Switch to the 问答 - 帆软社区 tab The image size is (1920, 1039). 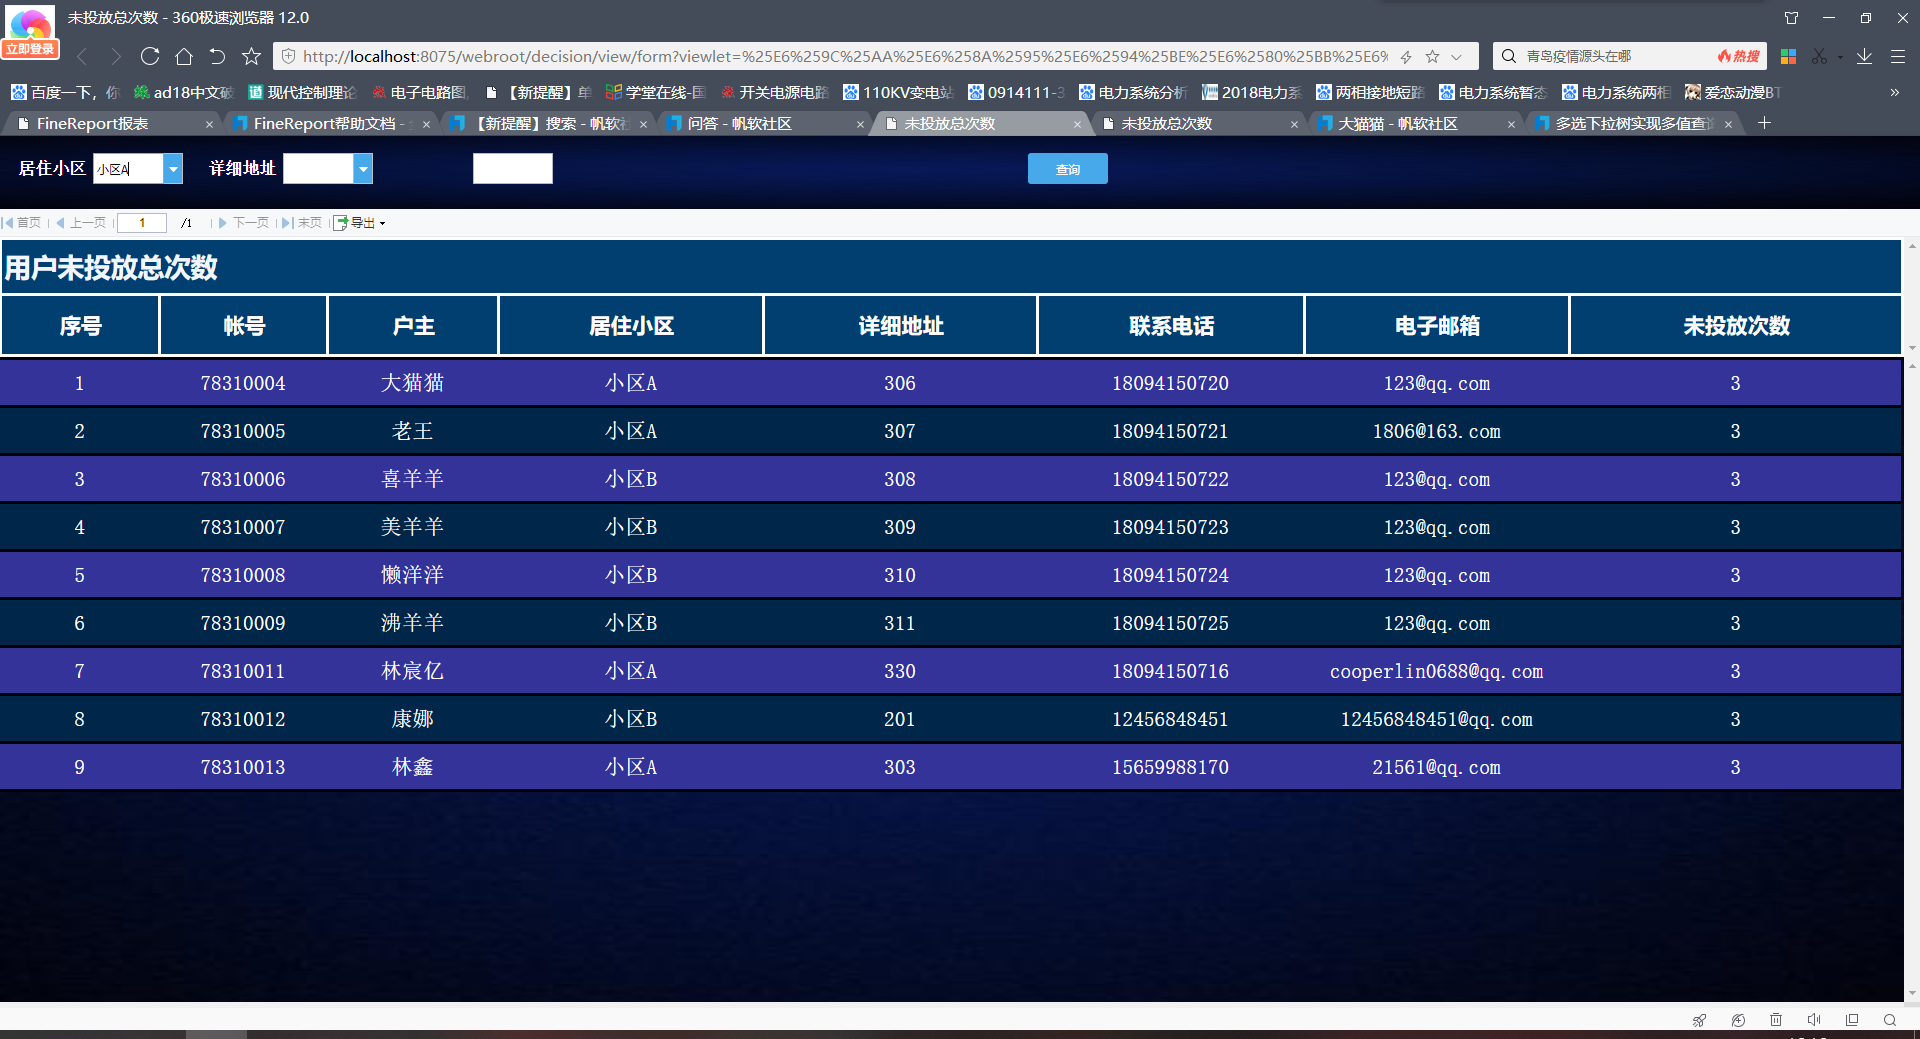point(739,124)
